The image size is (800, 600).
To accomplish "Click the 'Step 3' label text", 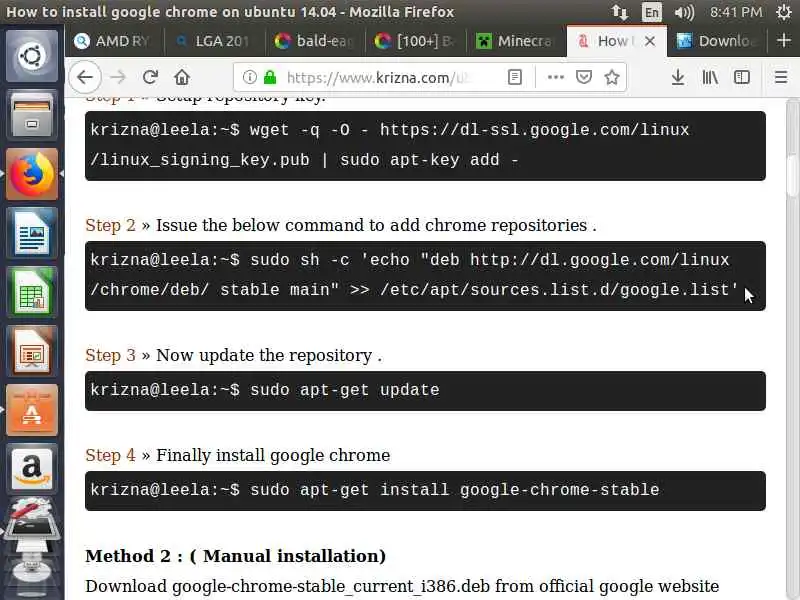I will pyautogui.click(x=110, y=355).
